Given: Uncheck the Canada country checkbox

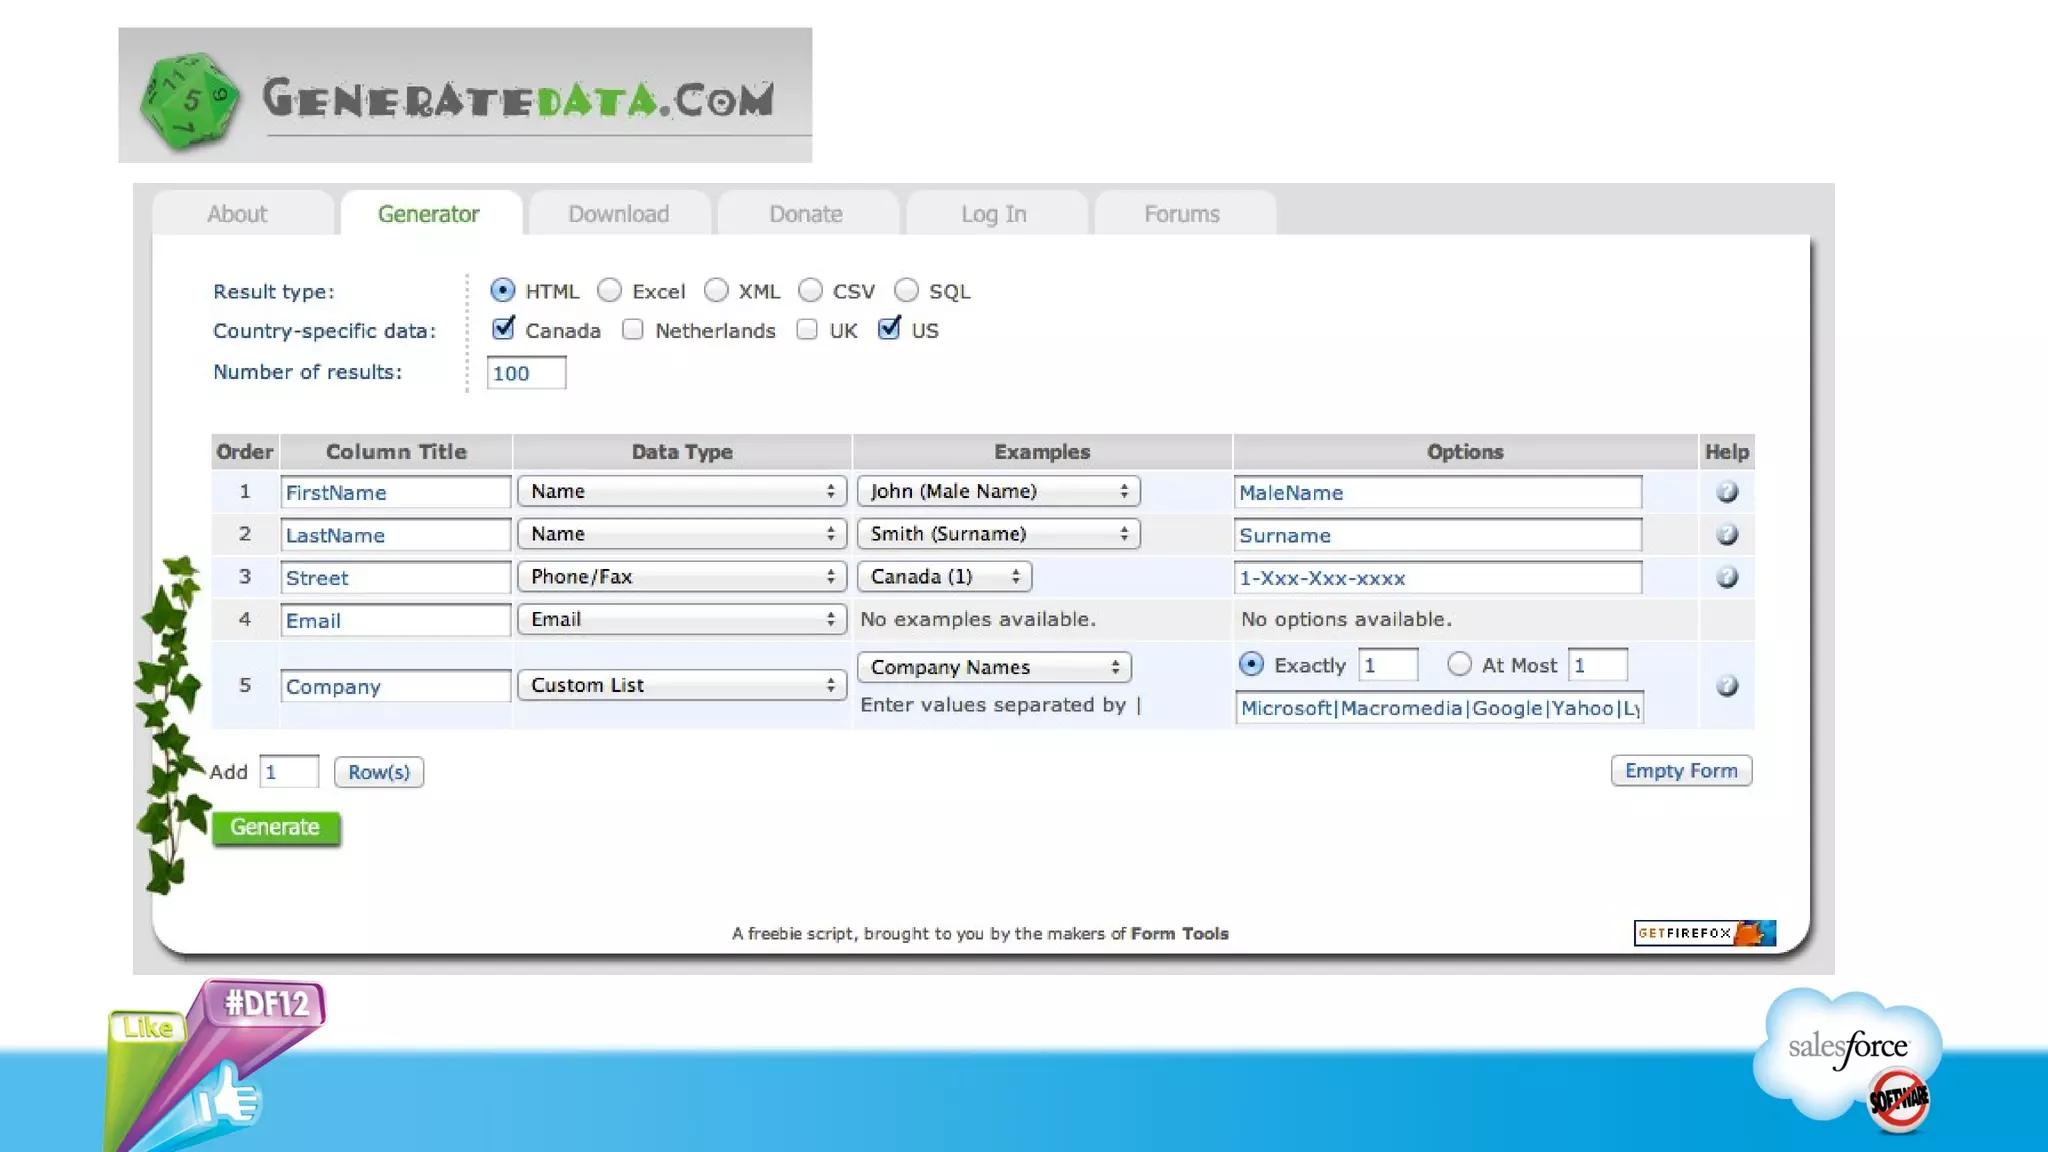Looking at the screenshot, I should pyautogui.click(x=503, y=329).
